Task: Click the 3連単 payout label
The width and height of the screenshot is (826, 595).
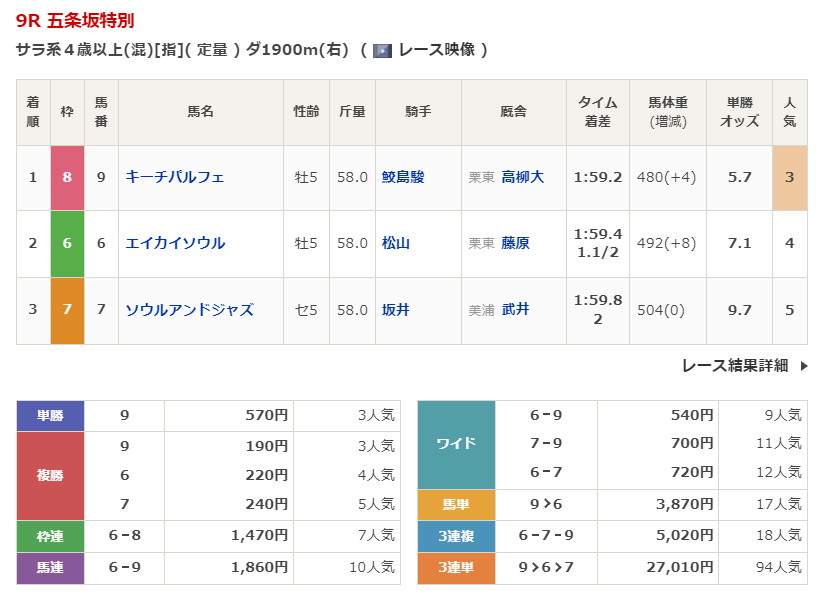Action: (x=456, y=568)
